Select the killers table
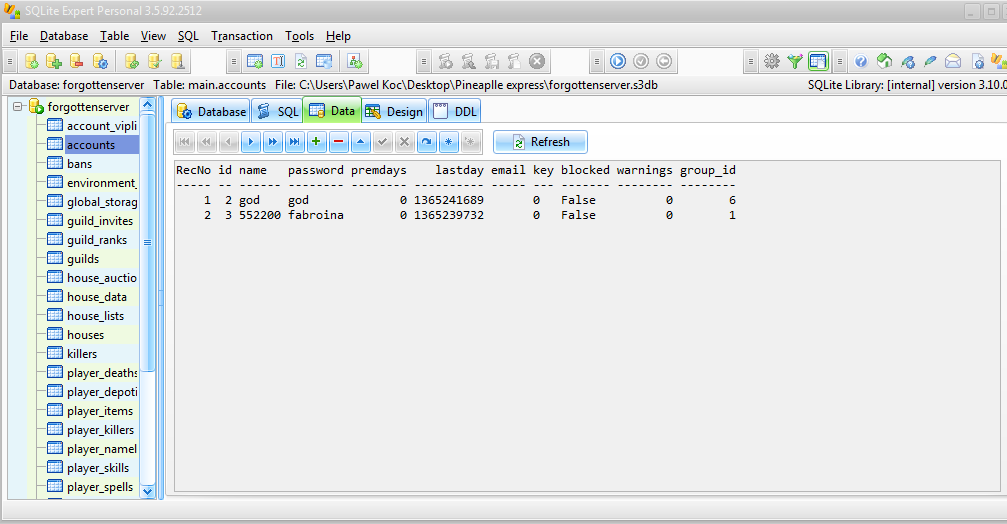The height and width of the screenshot is (524, 1007). (82, 354)
